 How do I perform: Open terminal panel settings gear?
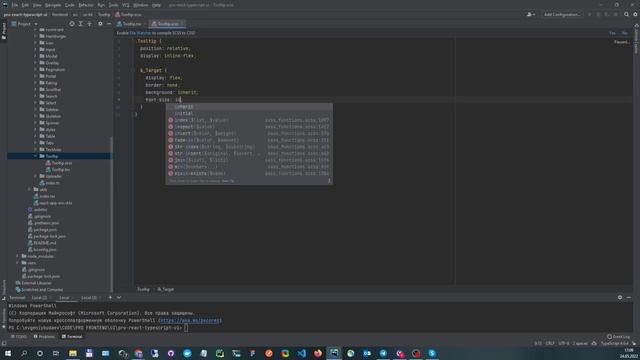pos(620,298)
